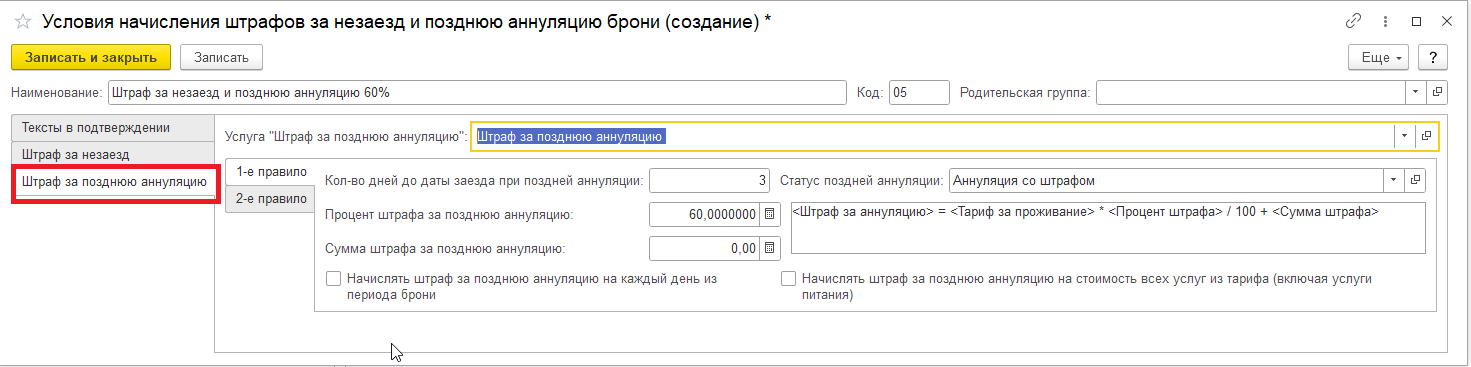Add form to favorites with star icon
The width and height of the screenshot is (1471, 367).
(x=22, y=21)
